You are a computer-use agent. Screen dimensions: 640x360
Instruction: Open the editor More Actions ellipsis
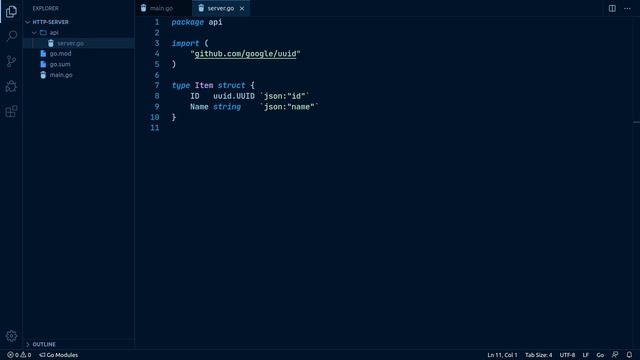click(627, 8)
